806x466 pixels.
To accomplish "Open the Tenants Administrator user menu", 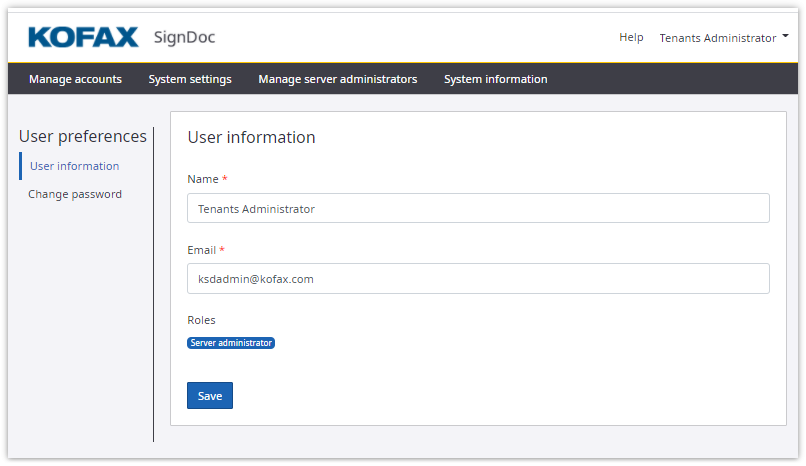I will pos(717,38).
